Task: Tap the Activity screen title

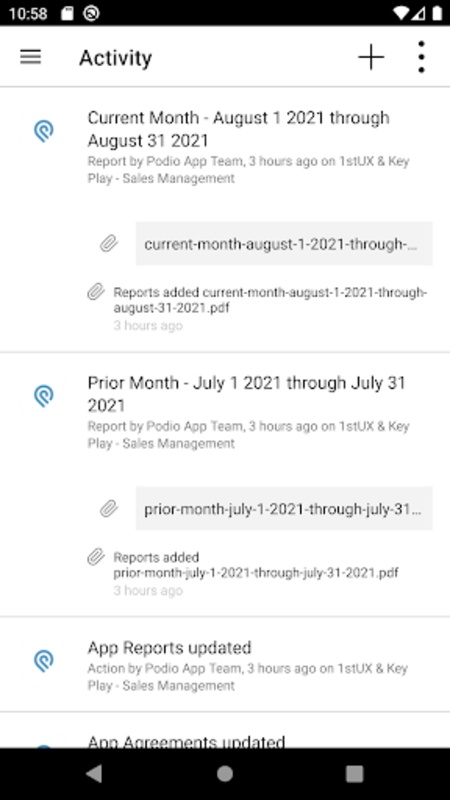Action: (x=116, y=58)
